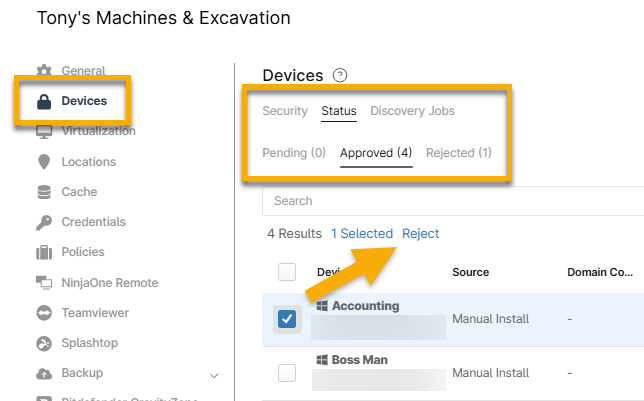Click the Policies clipboard icon
The image size is (644, 401).
(x=44, y=252)
